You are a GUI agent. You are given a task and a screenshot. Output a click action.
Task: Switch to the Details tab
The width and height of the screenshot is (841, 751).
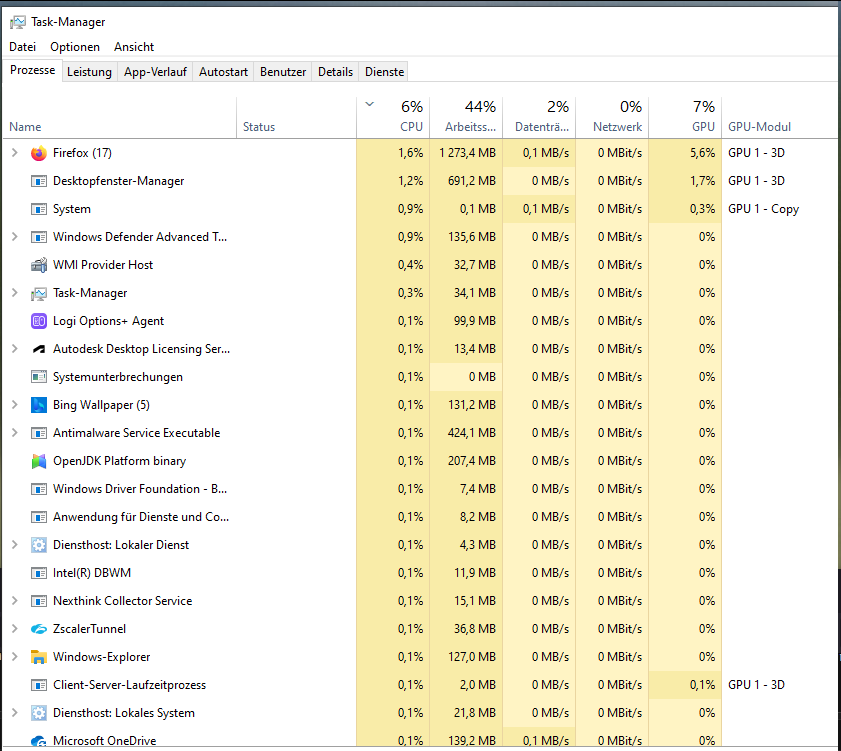335,72
